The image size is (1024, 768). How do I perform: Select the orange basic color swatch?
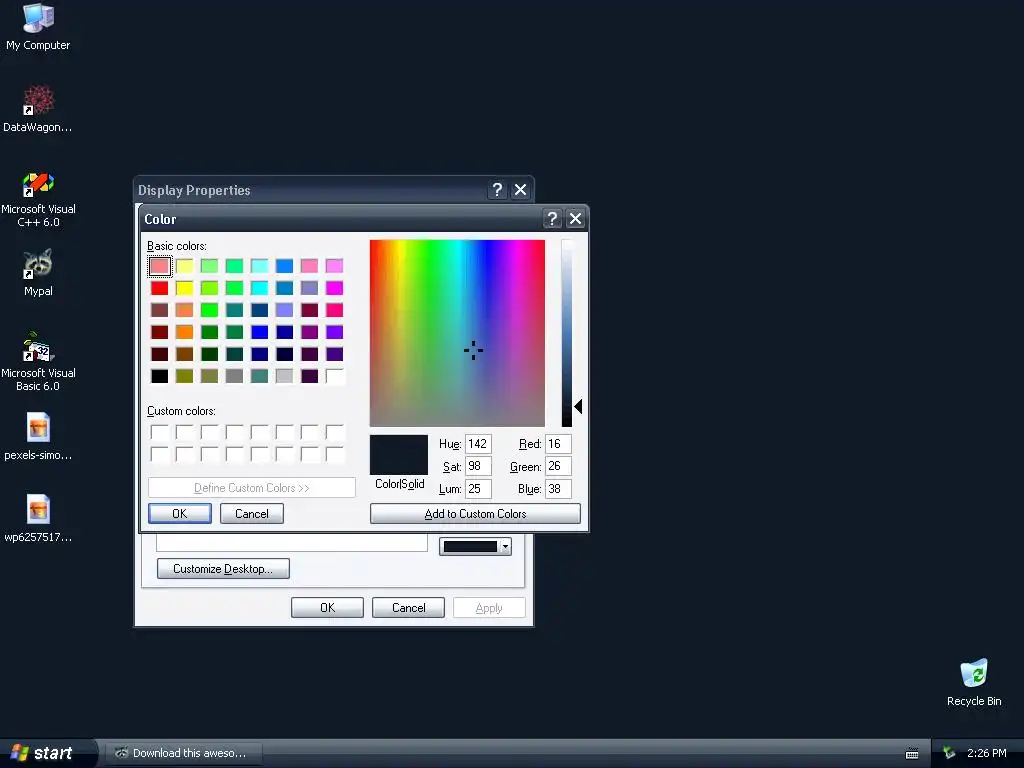185,332
